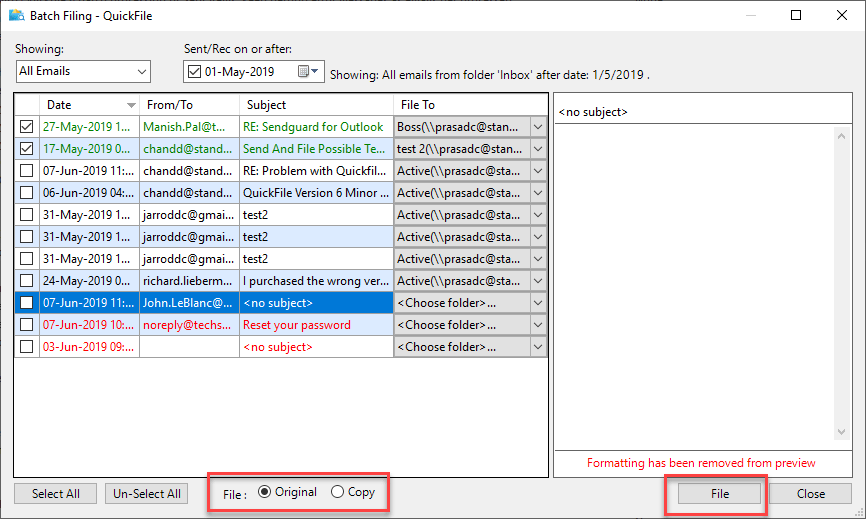866x519 pixels.
Task: Click the '06-Jun-2019 04:...' date cell
Action: pyautogui.click(x=88, y=193)
